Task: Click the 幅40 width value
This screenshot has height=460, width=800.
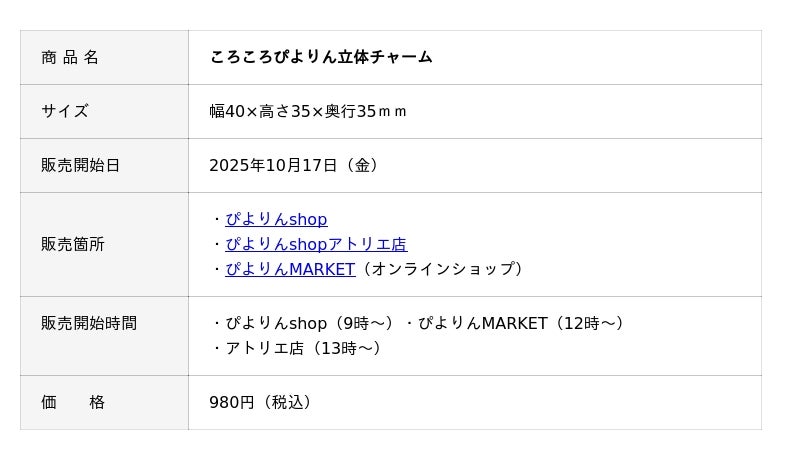Action: pyautogui.click(x=227, y=111)
